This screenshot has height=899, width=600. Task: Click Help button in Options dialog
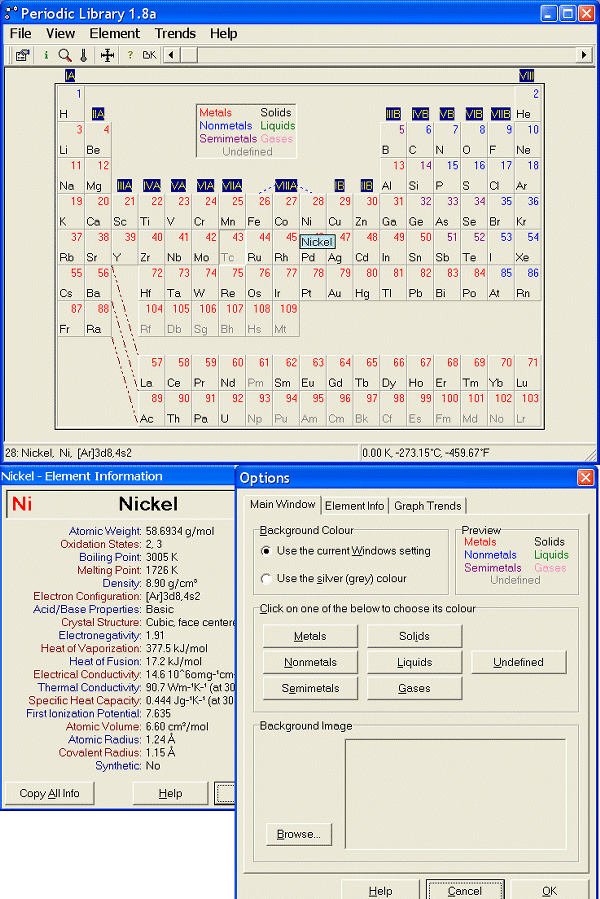click(x=380, y=890)
